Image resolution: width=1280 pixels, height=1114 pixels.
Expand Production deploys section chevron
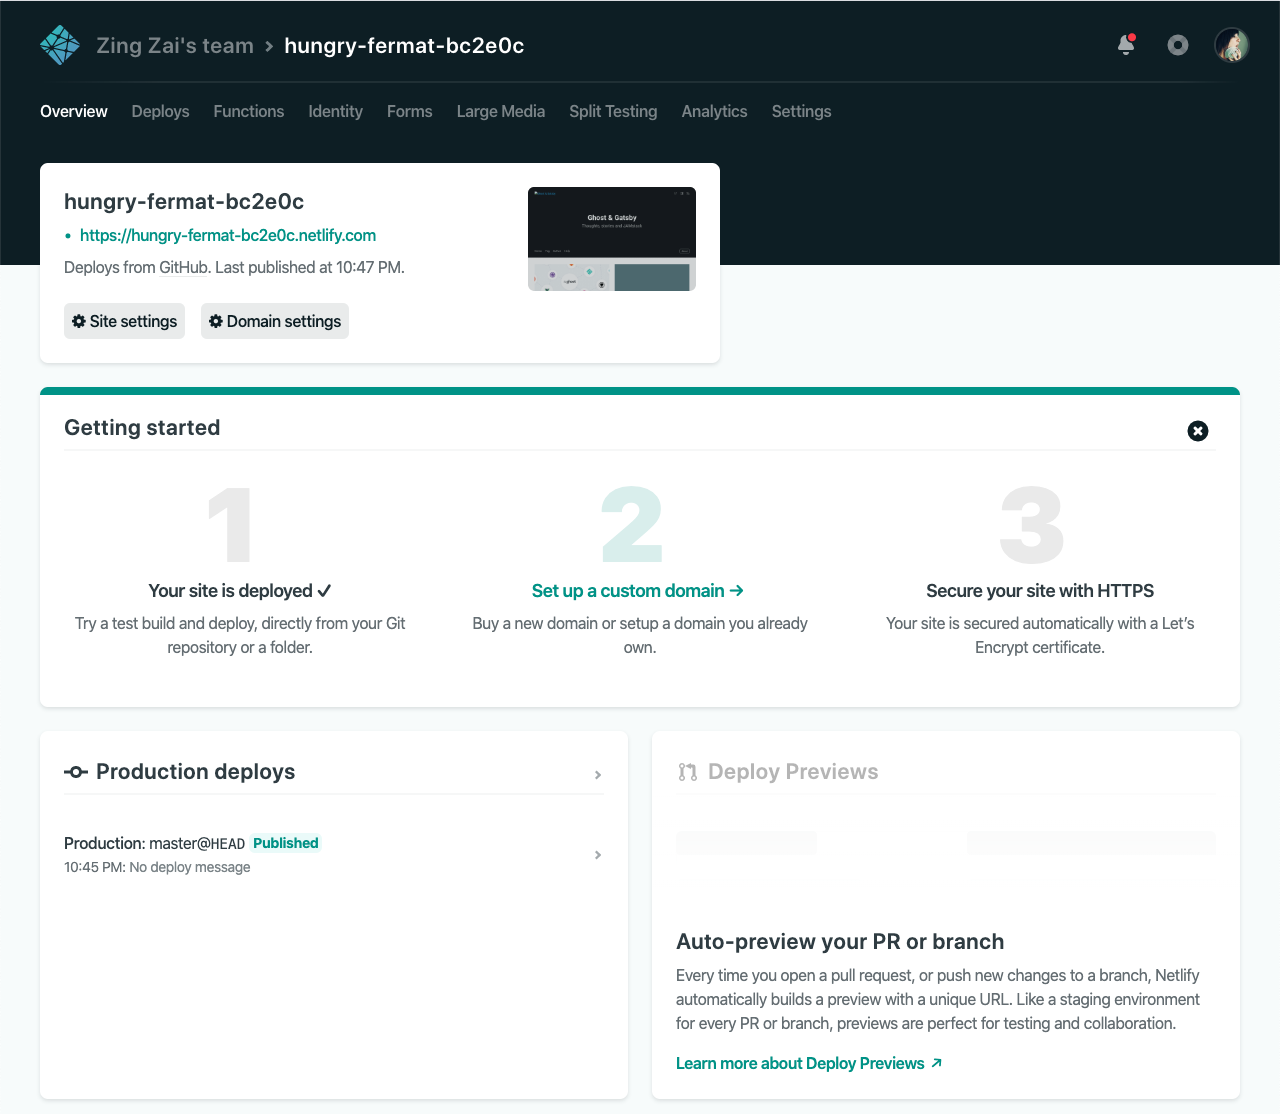click(x=598, y=775)
